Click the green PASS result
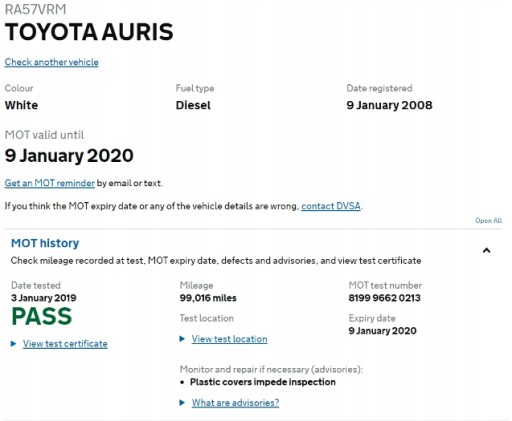The width and height of the screenshot is (512, 421). point(42,316)
